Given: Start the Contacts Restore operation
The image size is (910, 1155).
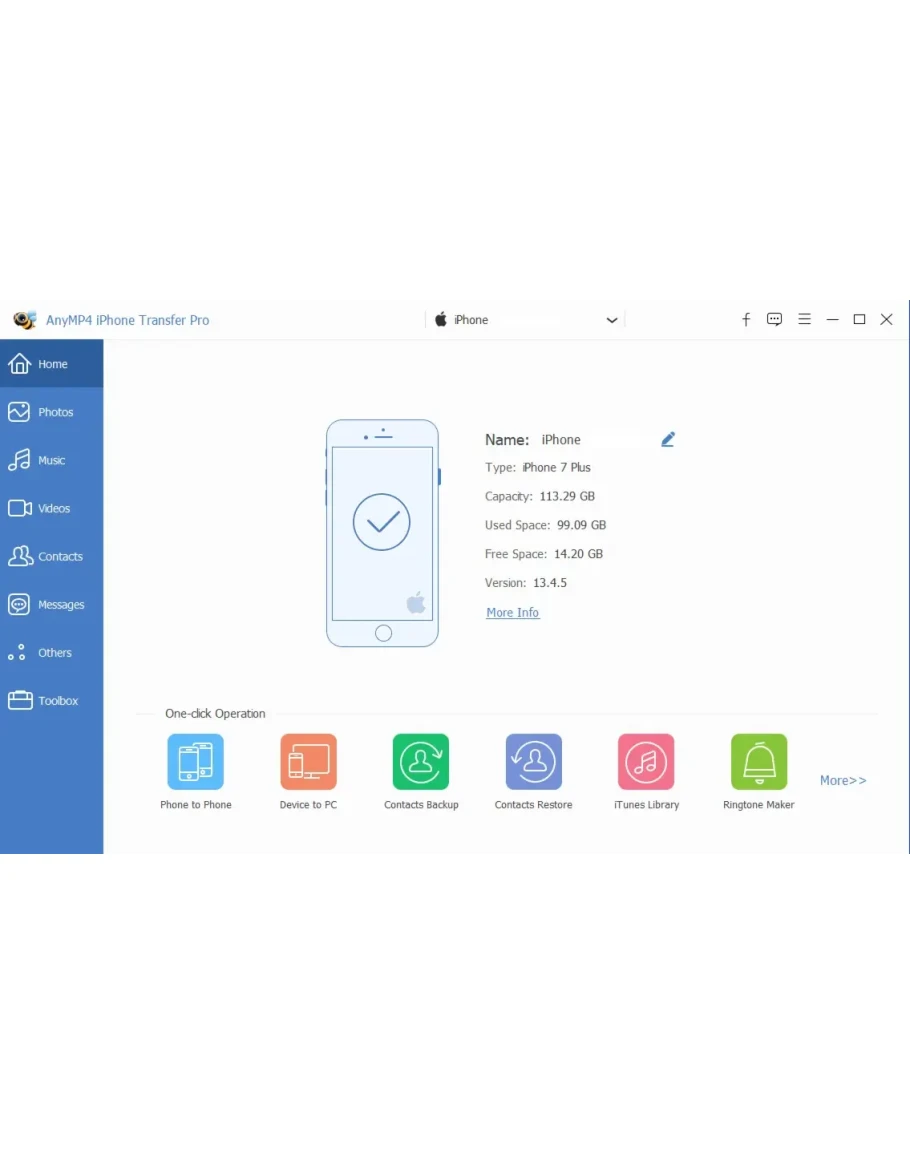Looking at the screenshot, I should tap(533, 762).
